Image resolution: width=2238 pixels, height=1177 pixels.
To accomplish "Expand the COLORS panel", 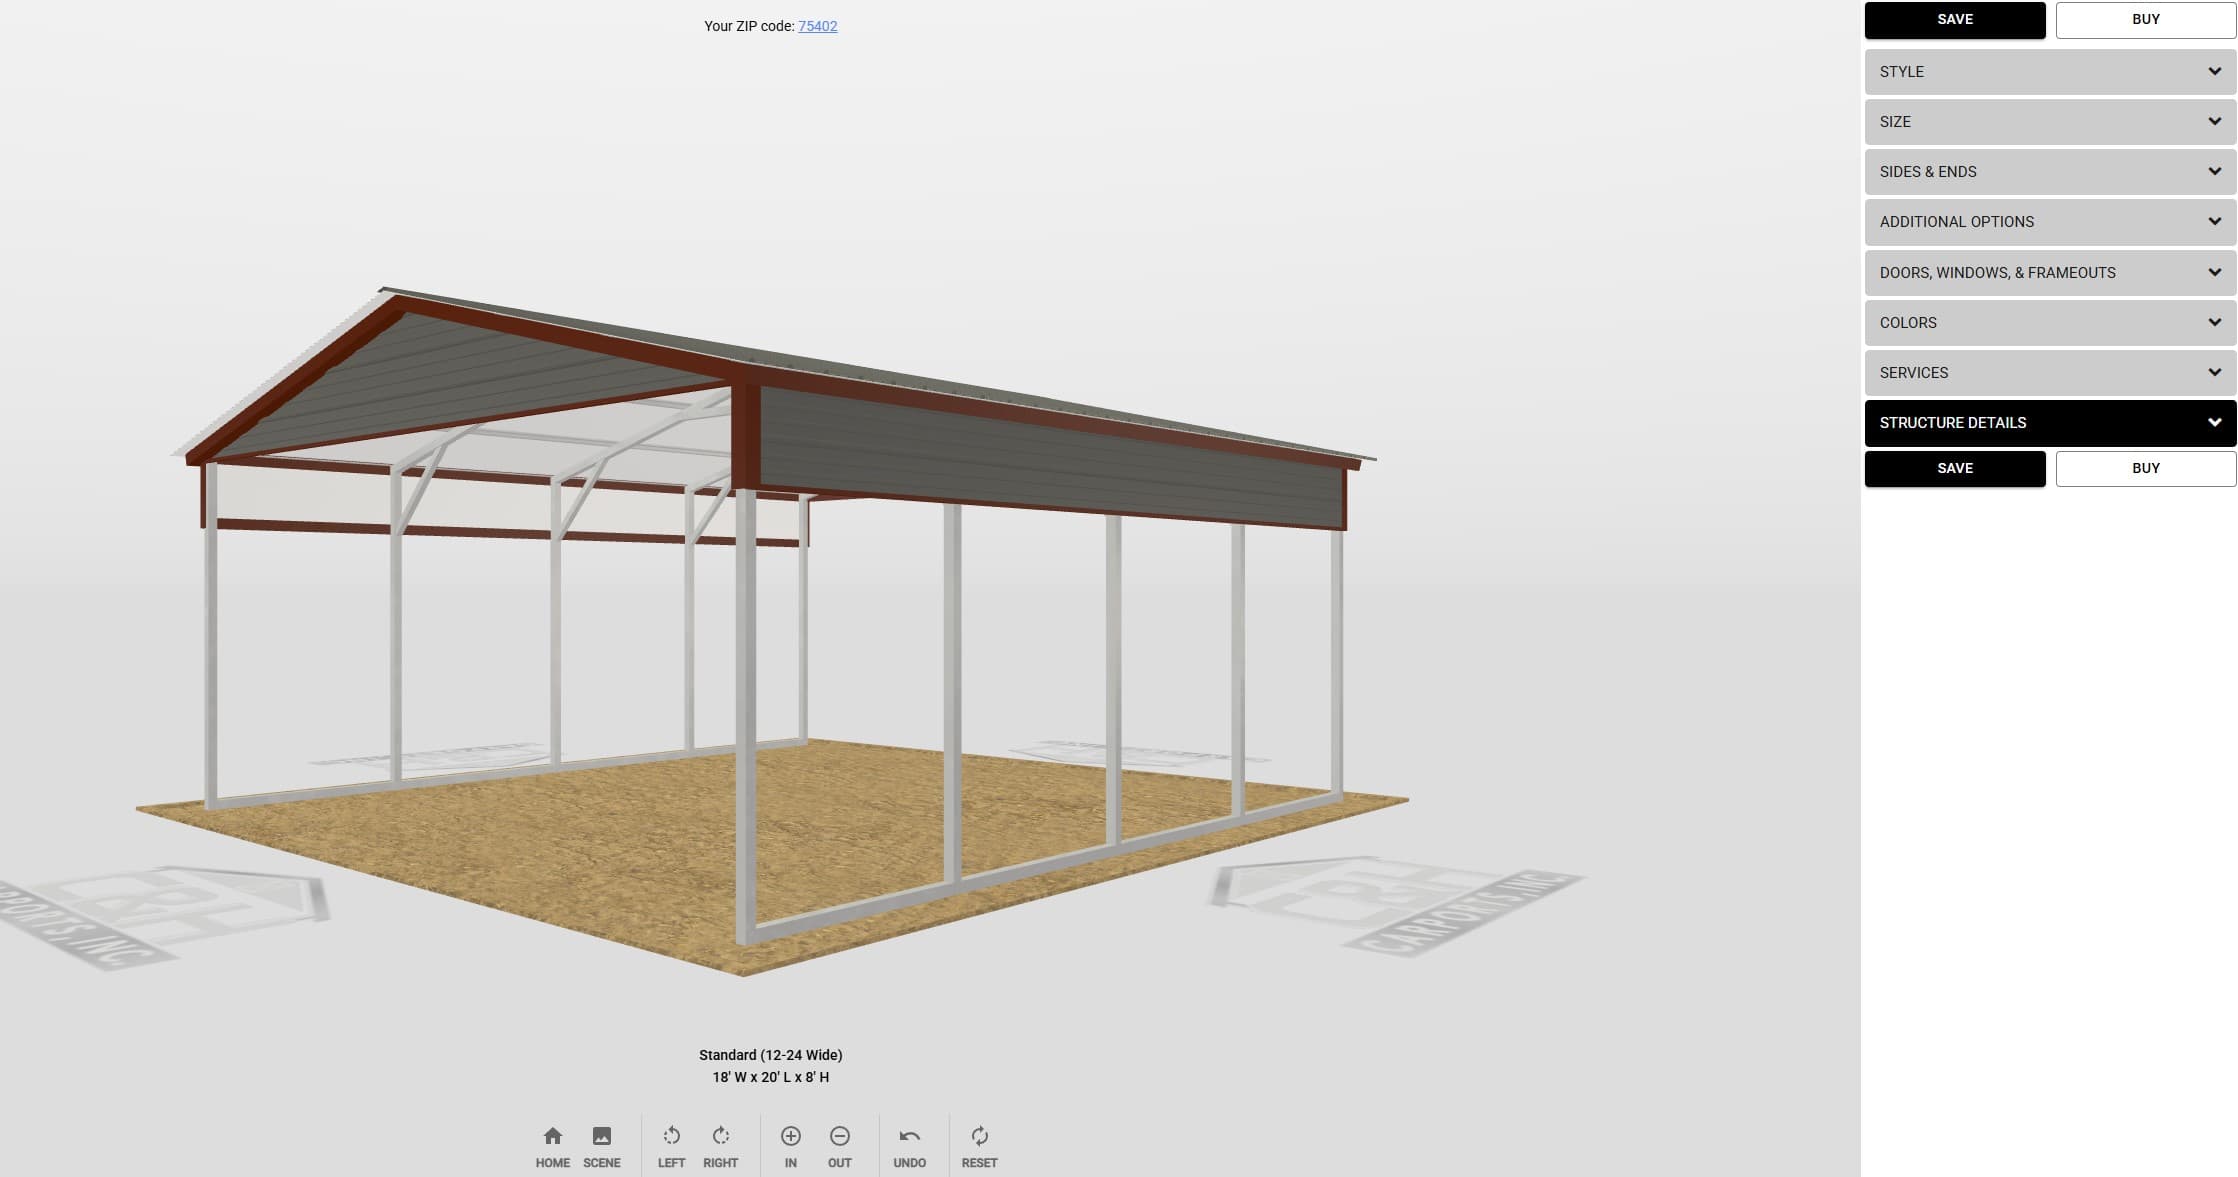I will (x=2049, y=322).
